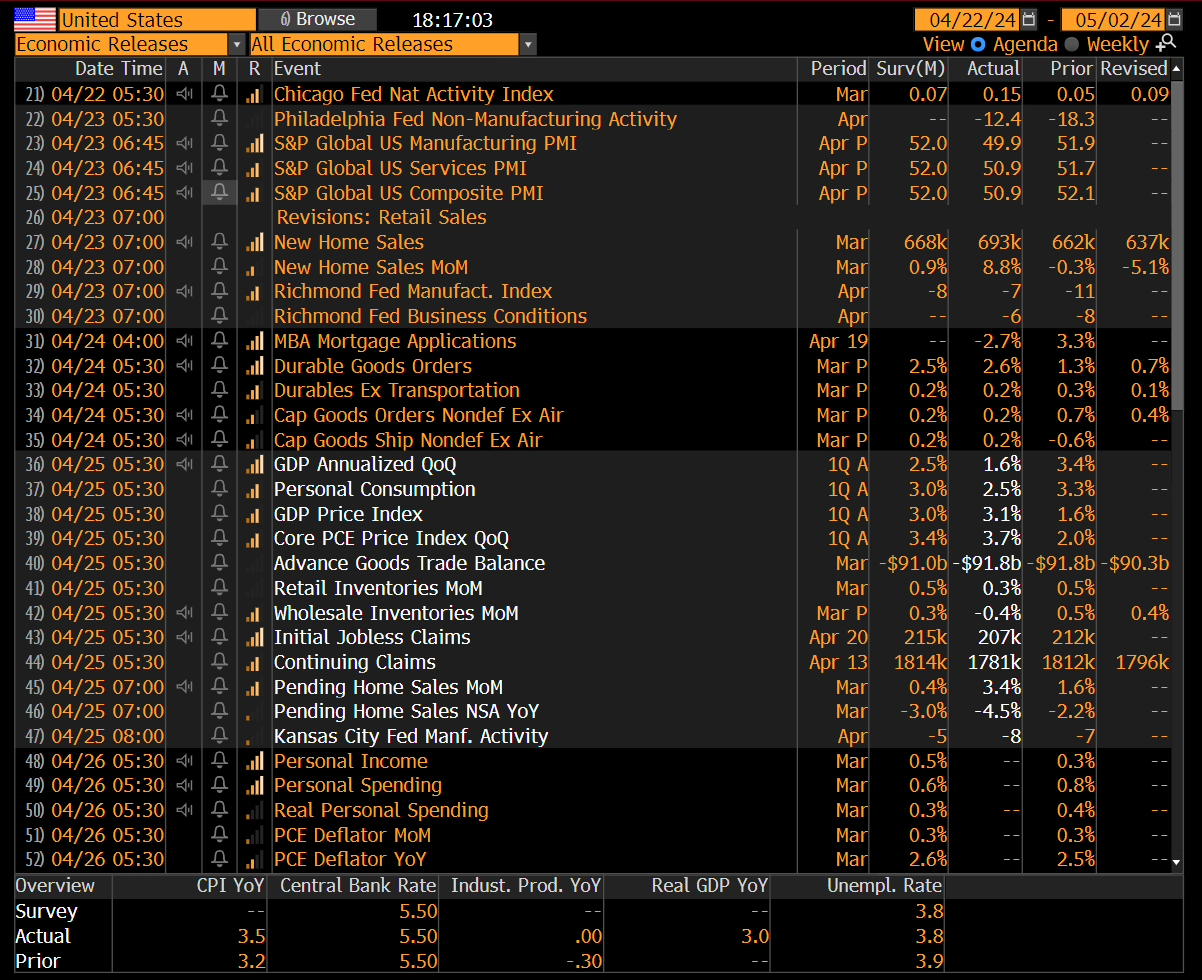Image resolution: width=1202 pixels, height=980 pixels.
Task: Click the relevance bars icon for Durable Goods Orders
Action: [255, 366]
